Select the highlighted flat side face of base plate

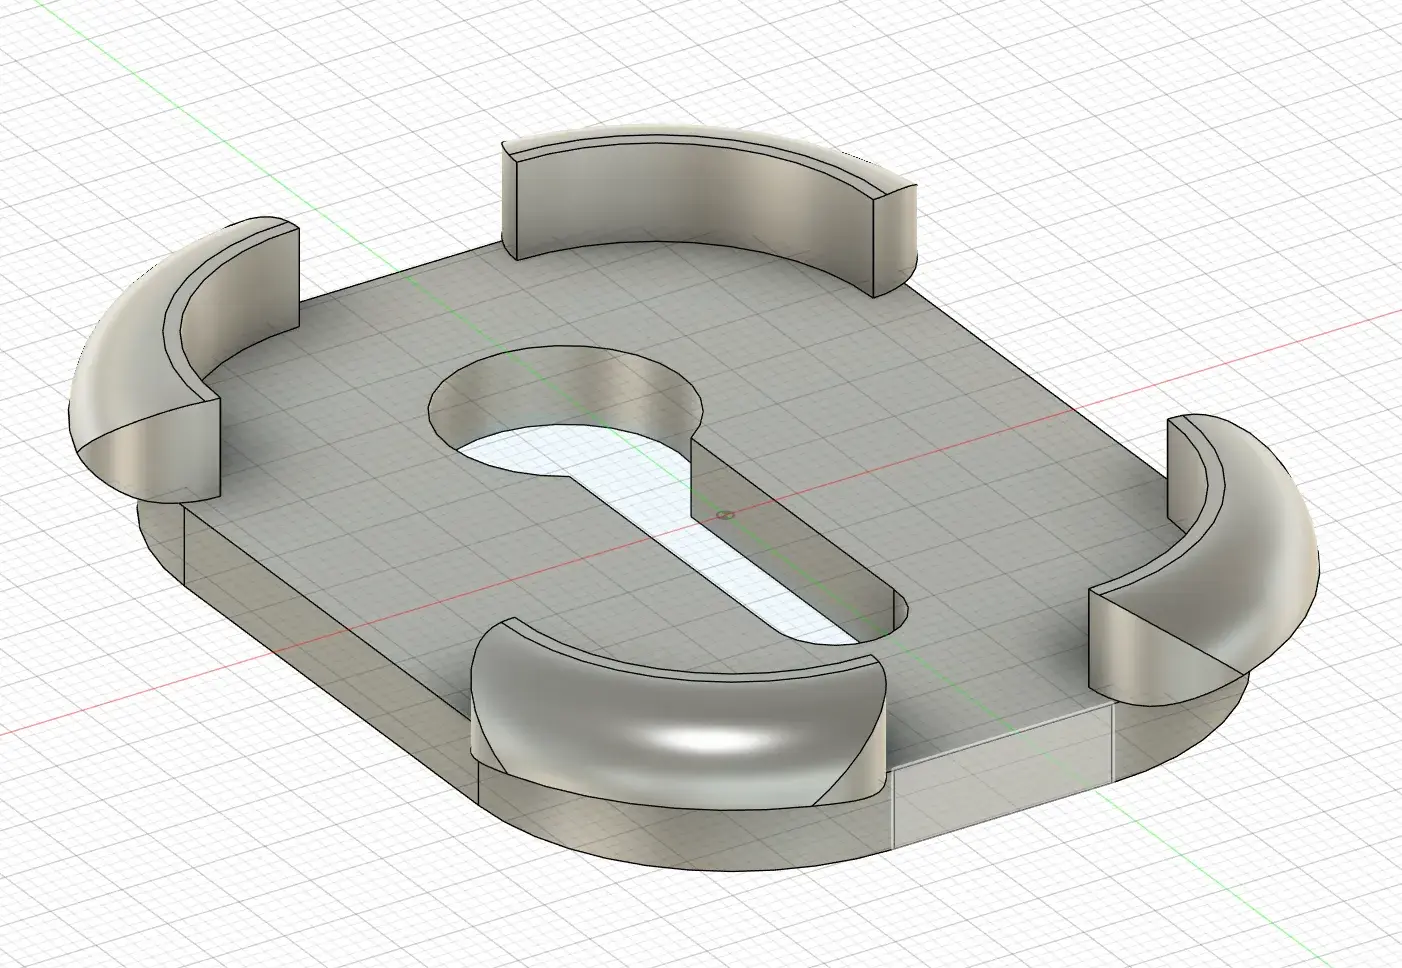click(x=1001, y=777)
